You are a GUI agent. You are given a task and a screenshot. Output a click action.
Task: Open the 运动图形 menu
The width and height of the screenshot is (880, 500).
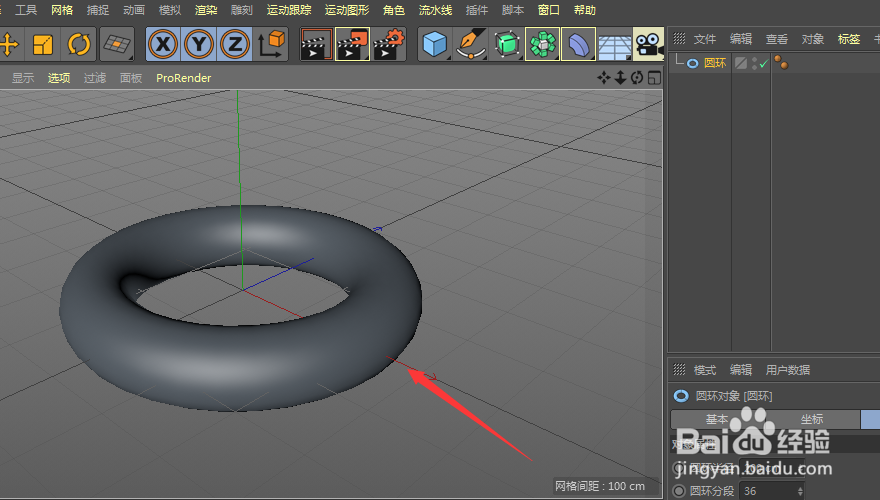tap(347, 10)
